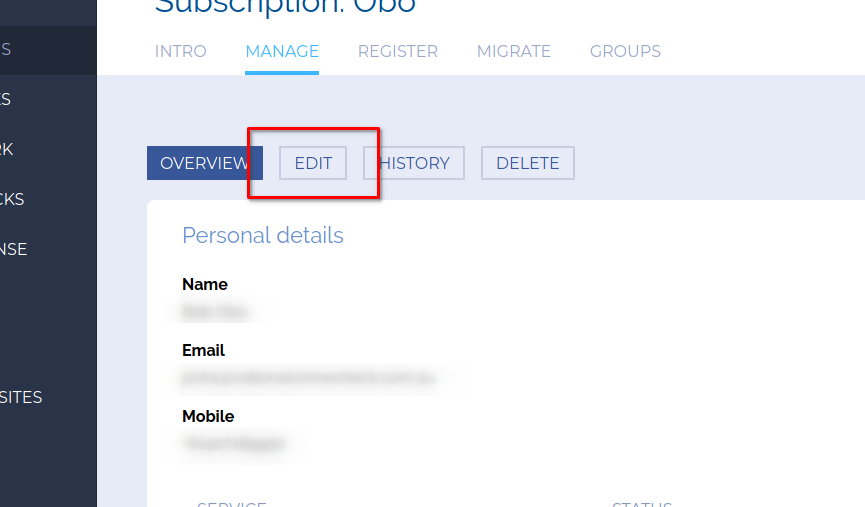The height and width of the screenshot is (507, 865).
Task: Go to the REGISTER tab
Action: coord(397,51)
